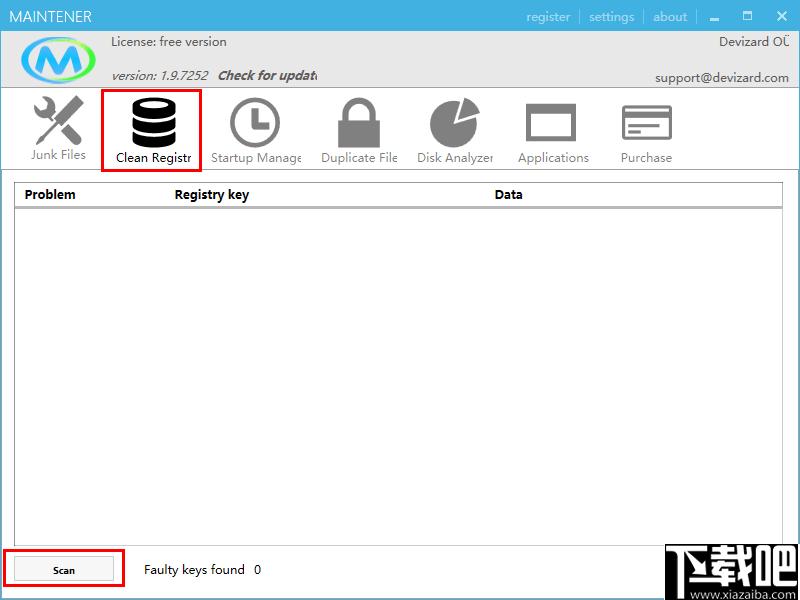Screen dimensions: 800x600
Task: Open settings from the title bar
Action: pyautogui.click(x=611, y=17)
